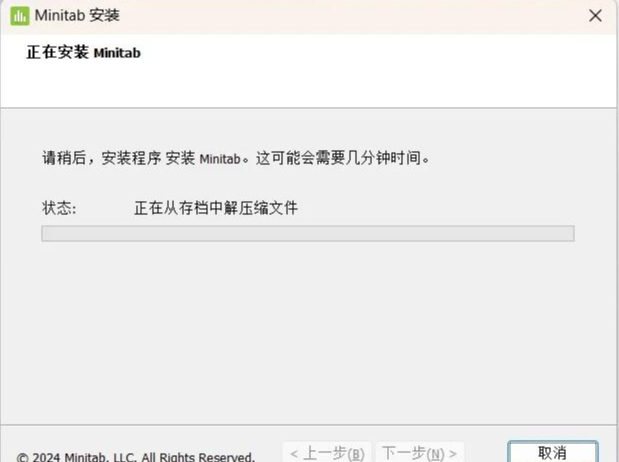Click the 正在从存档中解压缩文件 status message
The width and height of the screenshot is (619, 462).
216,208
